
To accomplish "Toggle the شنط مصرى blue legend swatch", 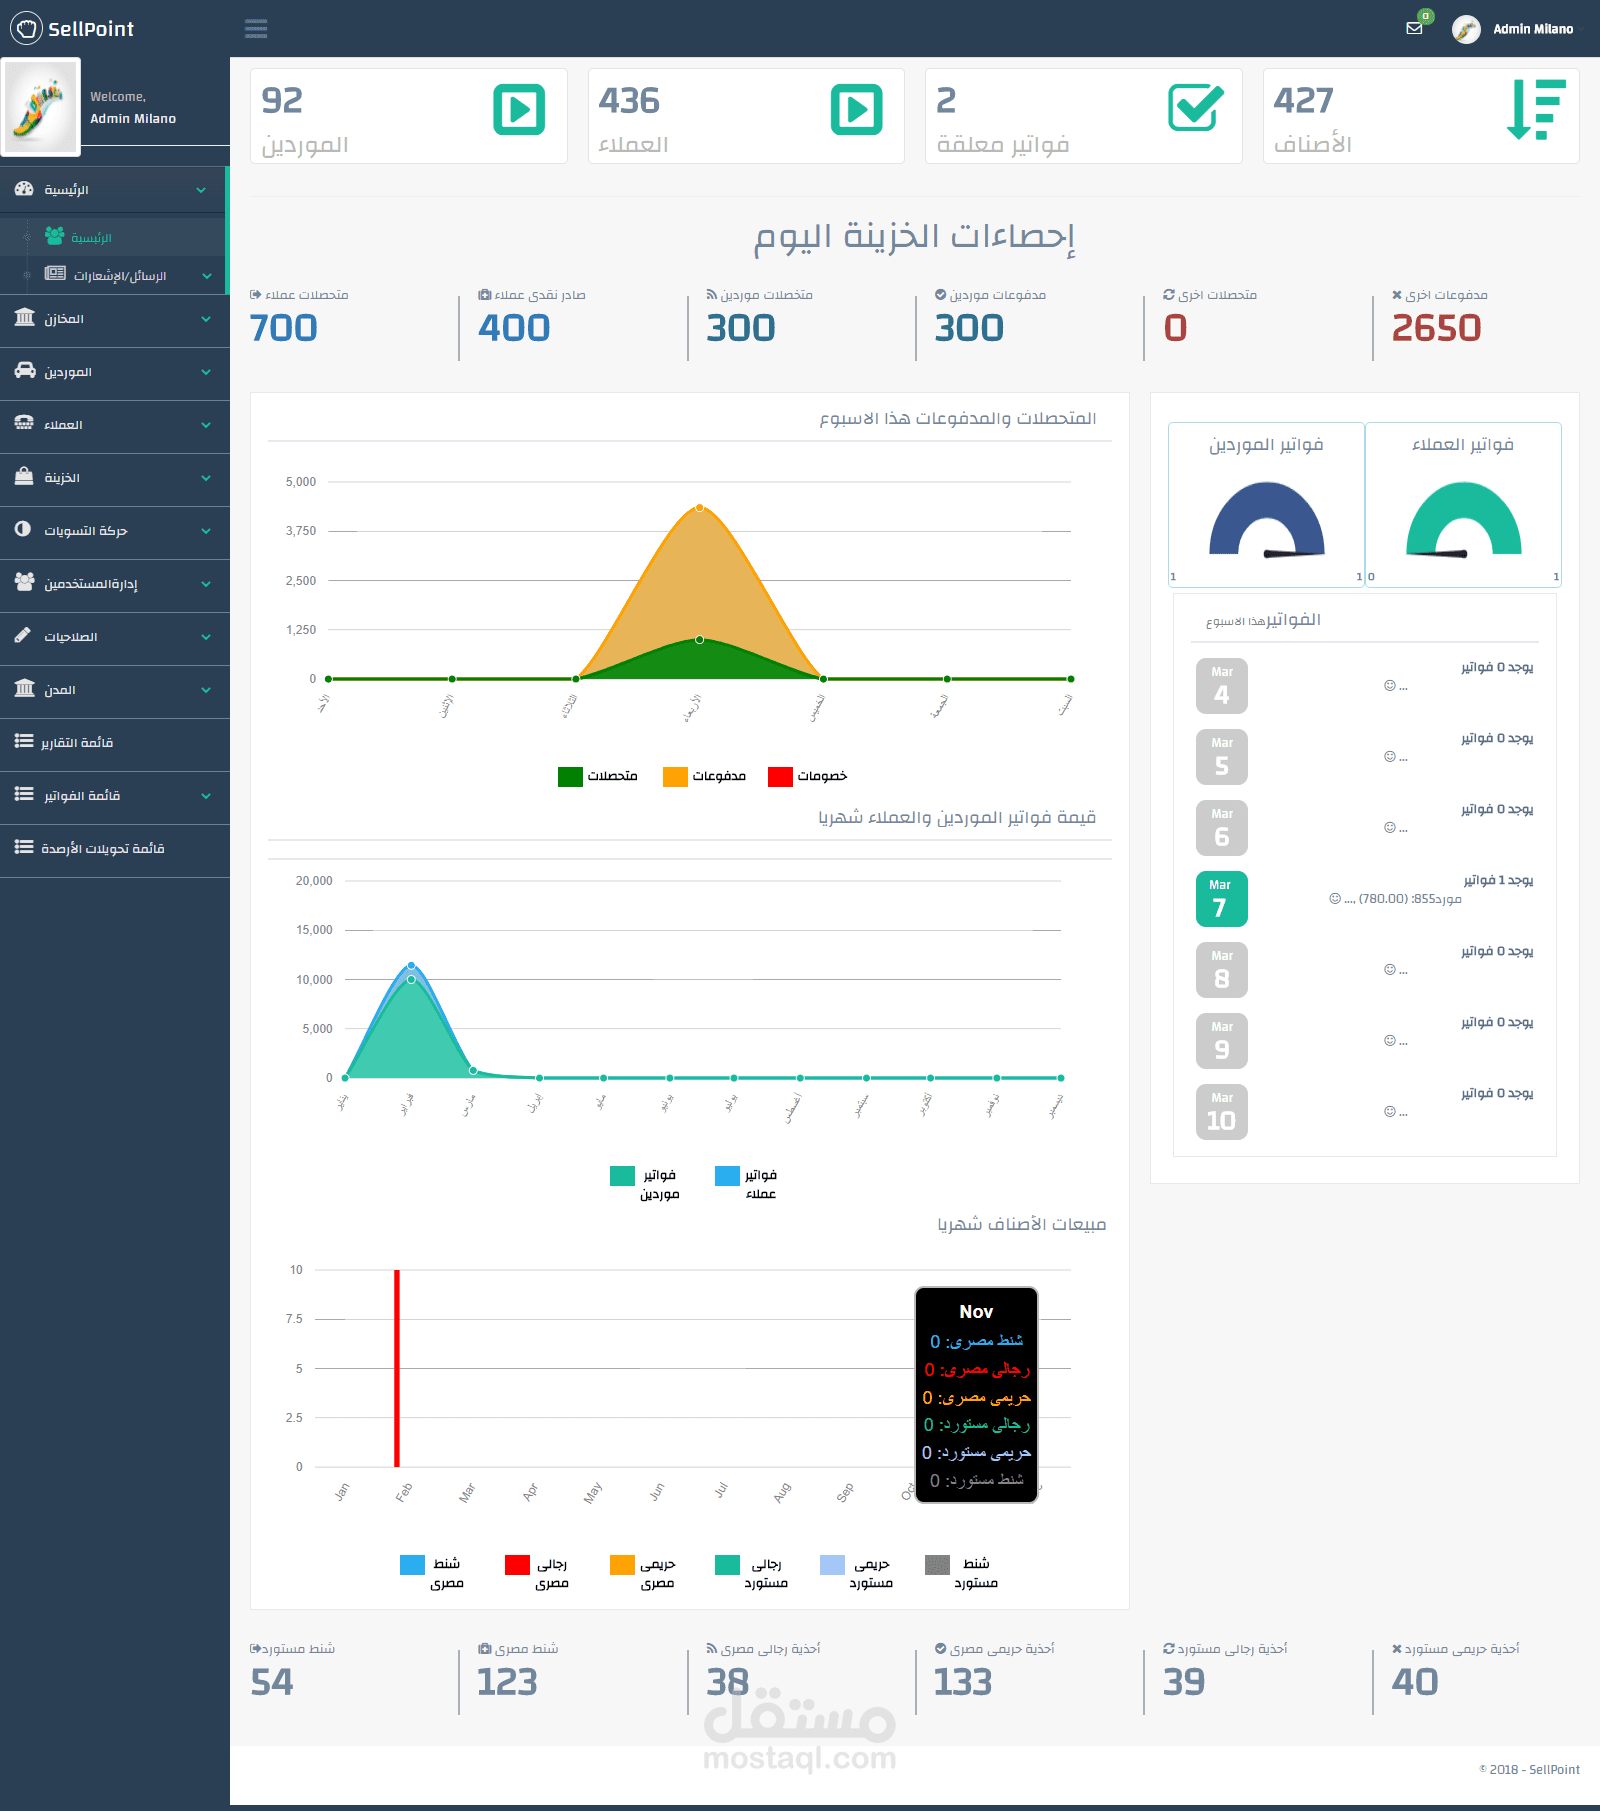I will point(412,1565).
